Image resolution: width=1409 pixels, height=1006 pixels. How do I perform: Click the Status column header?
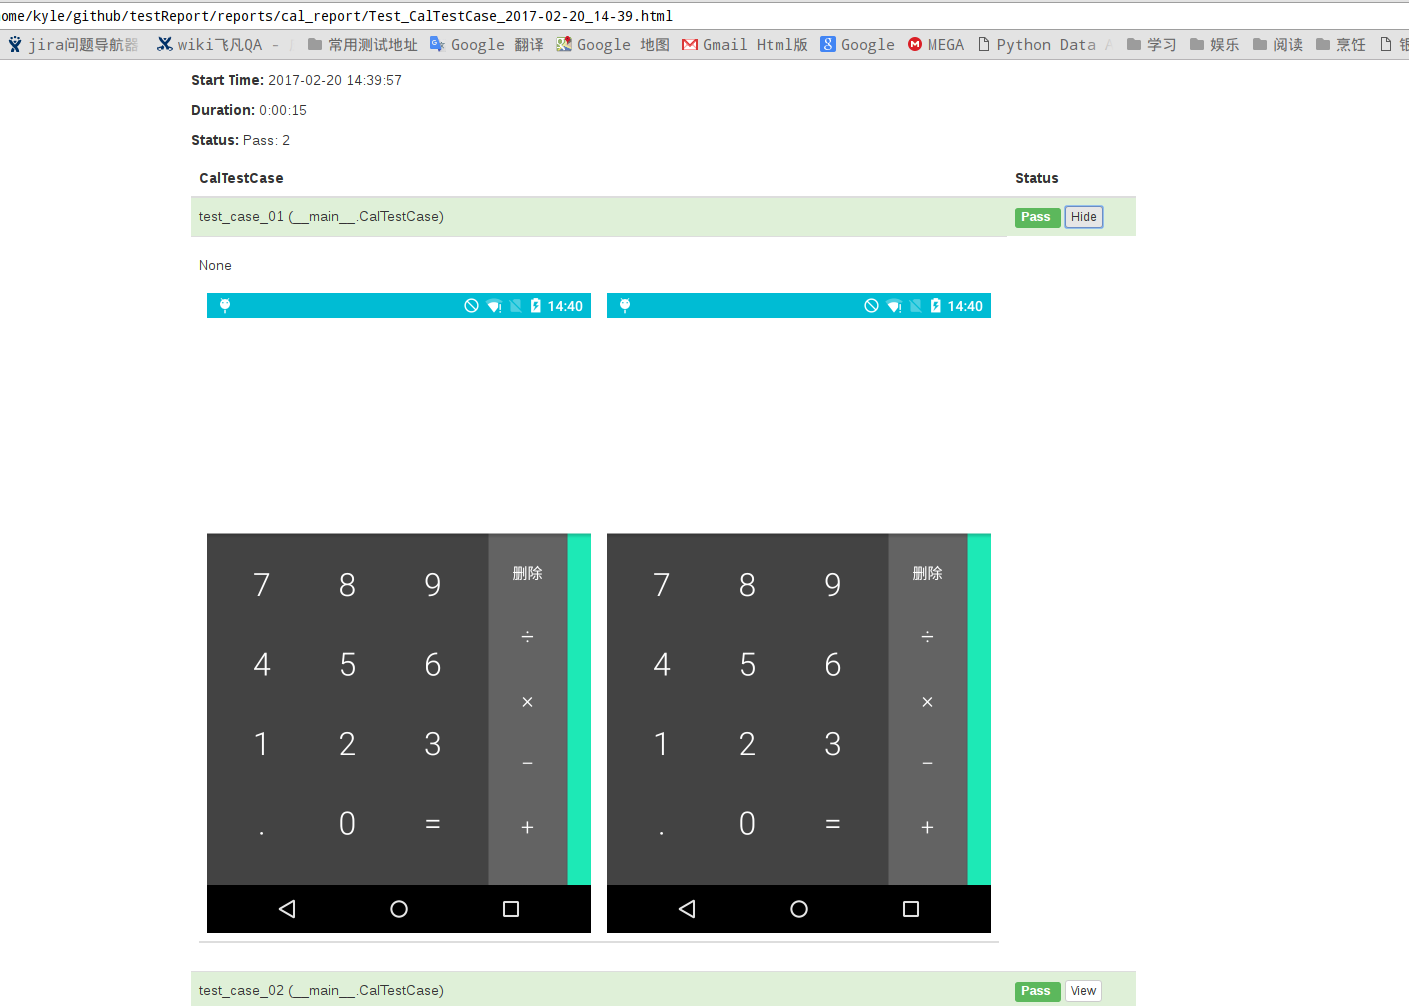pos(1036,178)
